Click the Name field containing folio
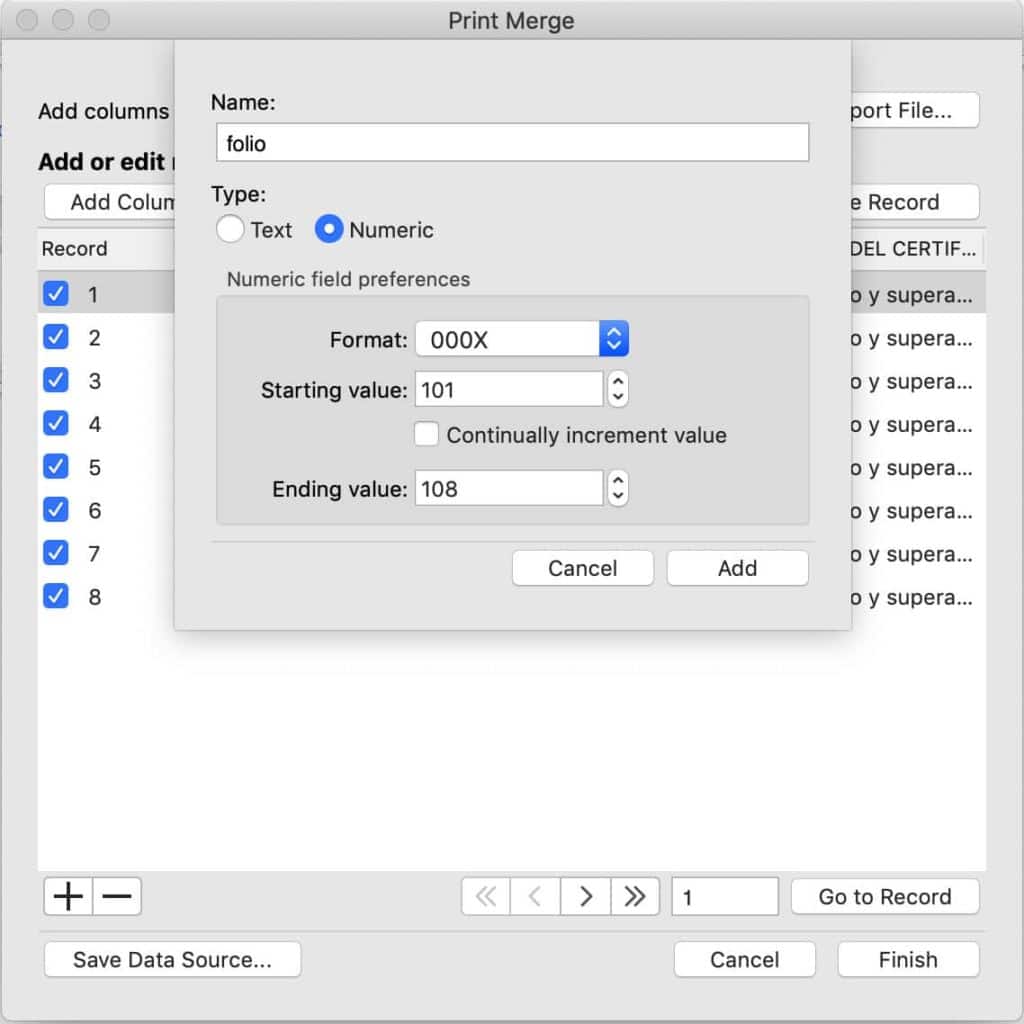 [512, 143]
